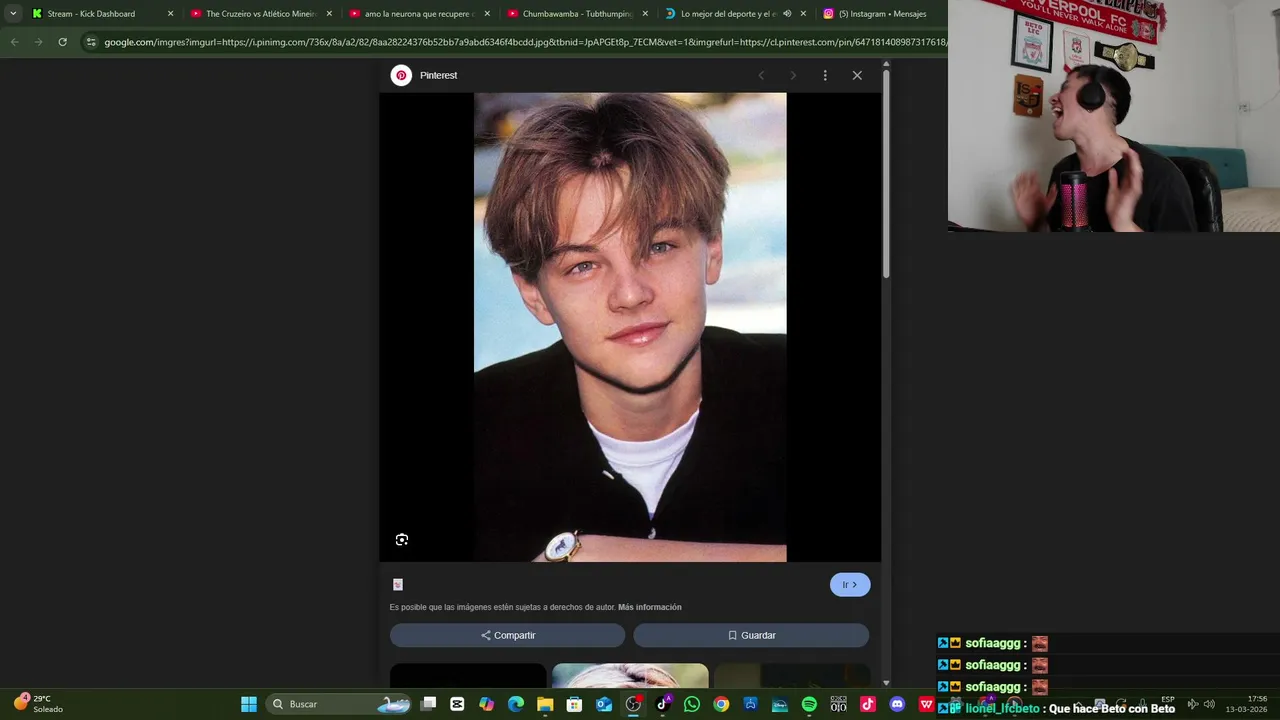Image resolution: width=1280 pixels, height=720 pixels.
Task: Open OBS Studio from the taskbar
Action: coord(633,704)
